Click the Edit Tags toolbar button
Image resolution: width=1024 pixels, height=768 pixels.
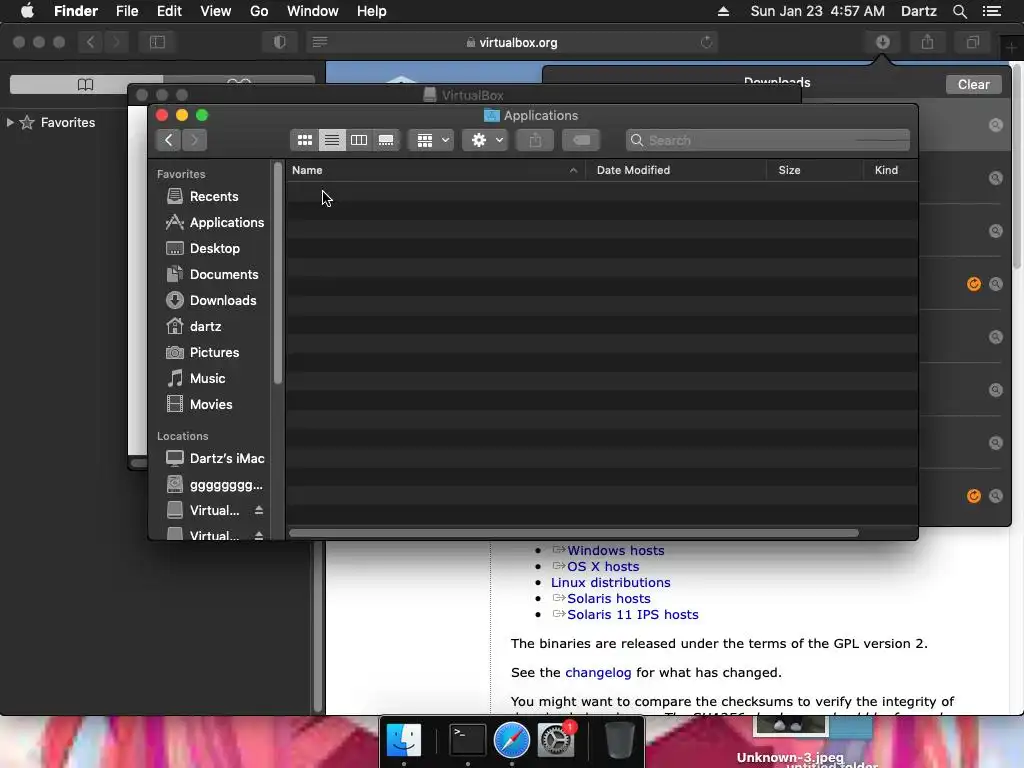point(581,140)
